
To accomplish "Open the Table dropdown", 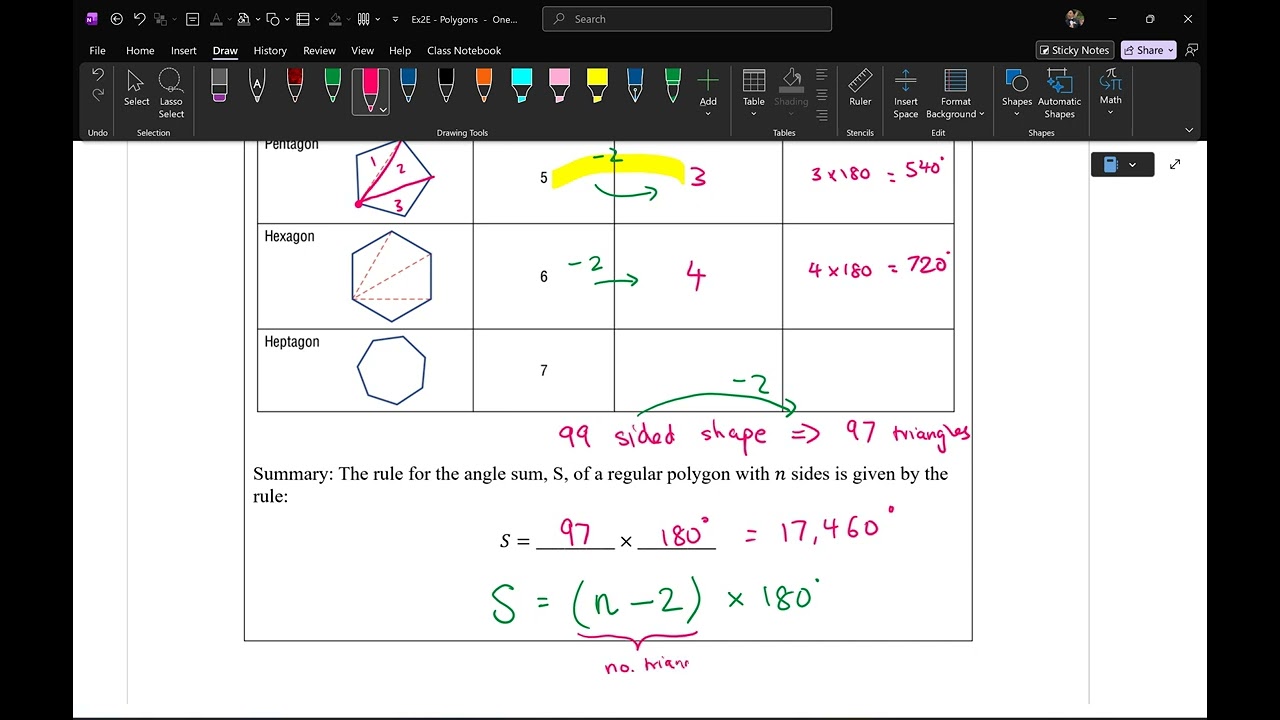I will coord(754,113).
